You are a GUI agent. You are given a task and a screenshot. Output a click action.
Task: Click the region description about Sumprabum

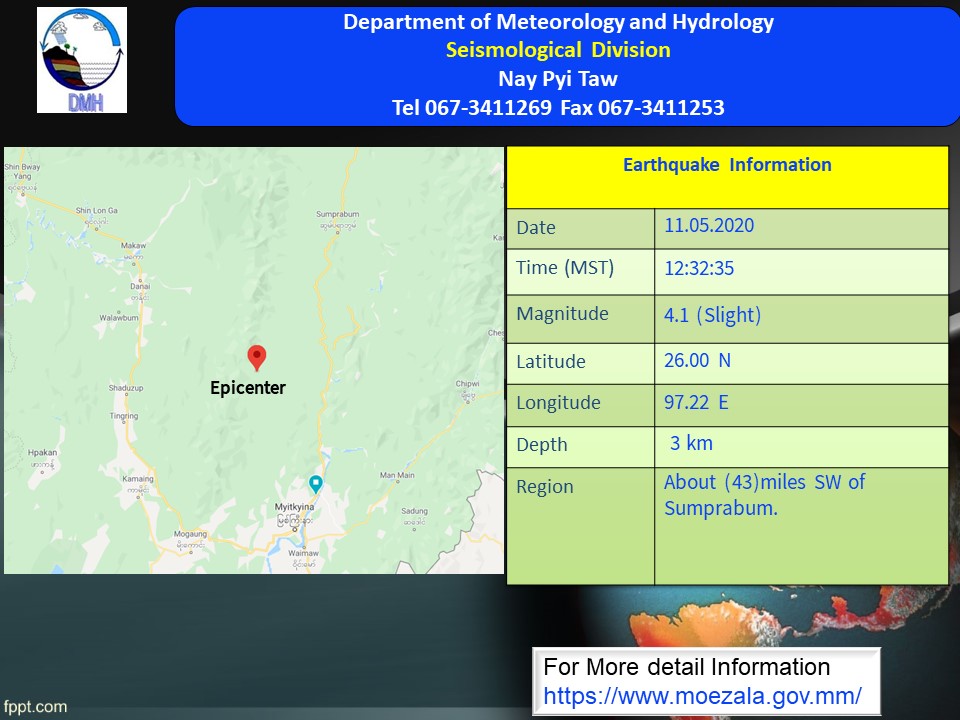coord(764,495)
